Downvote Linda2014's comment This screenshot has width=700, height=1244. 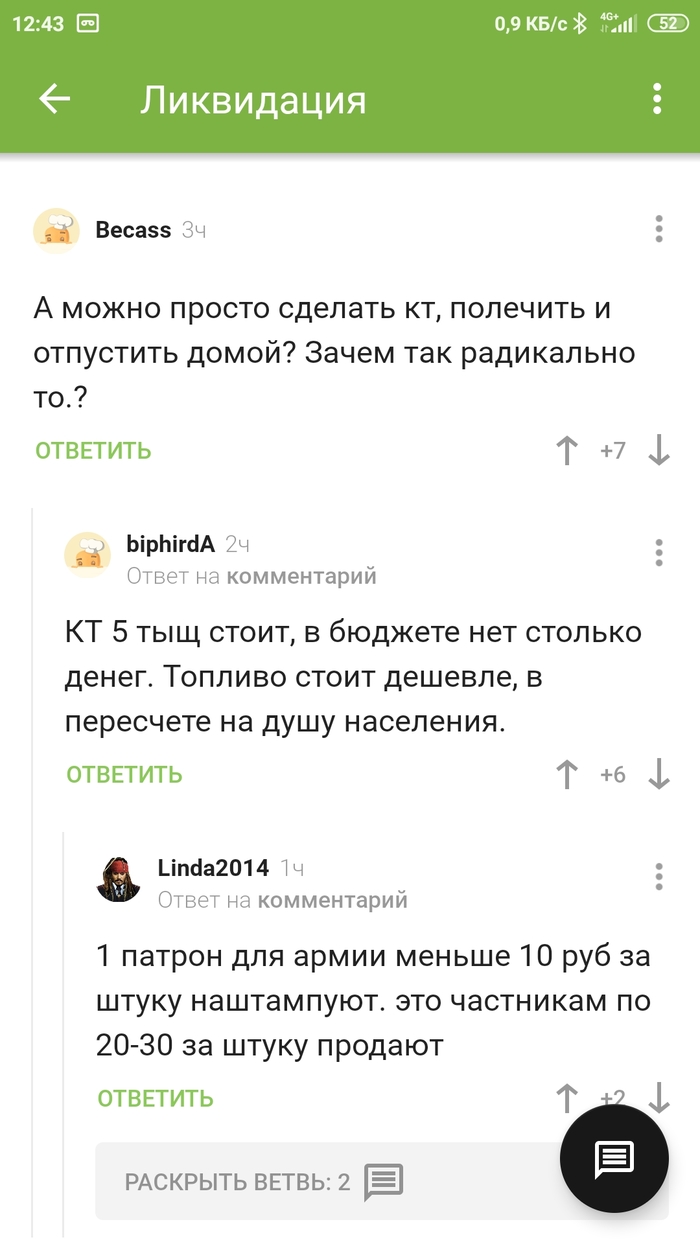tap(659, 1096)
